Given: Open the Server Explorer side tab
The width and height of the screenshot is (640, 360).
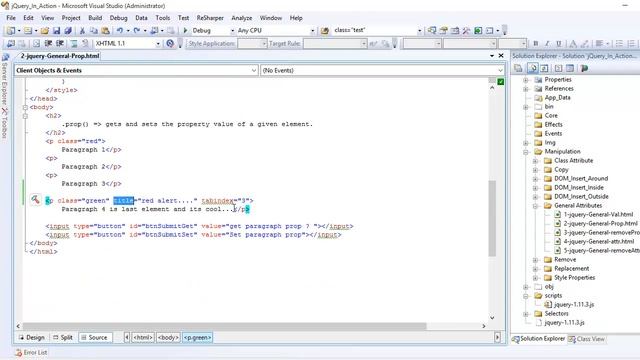Looking at the screenshot, I should coord(4,80).
